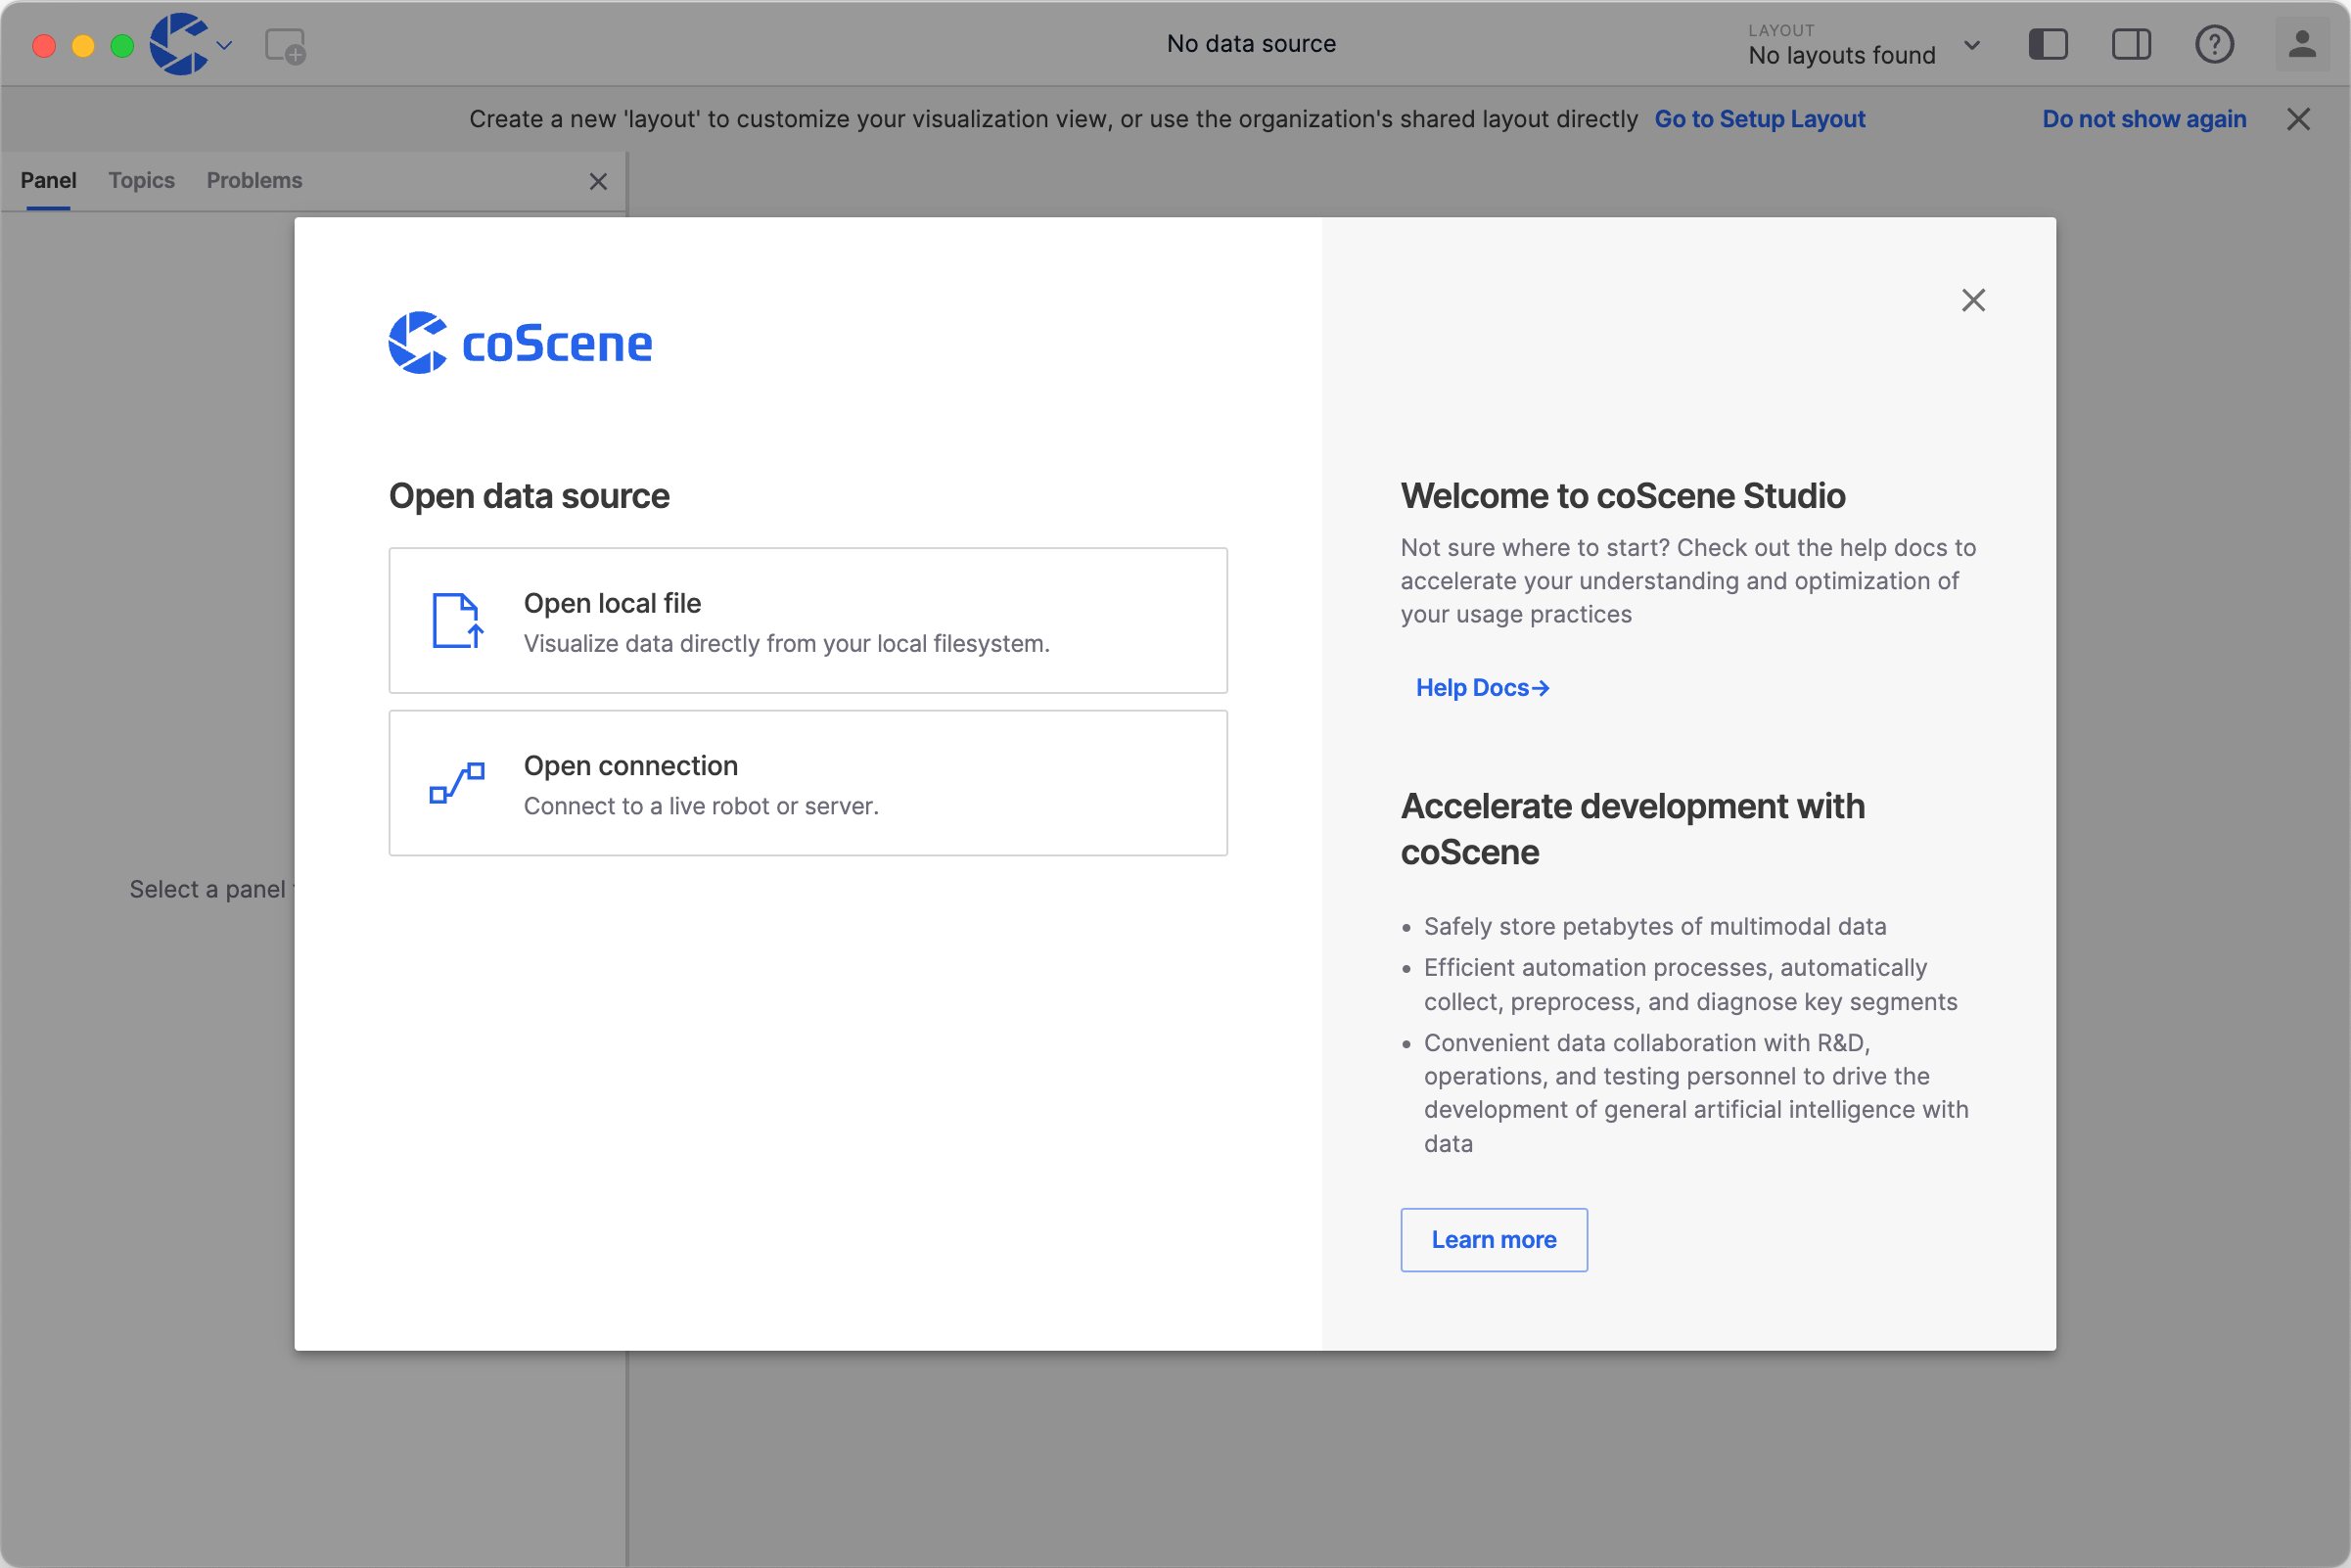
Task: Click the macOS yellow minimize button
Action: 83,46
